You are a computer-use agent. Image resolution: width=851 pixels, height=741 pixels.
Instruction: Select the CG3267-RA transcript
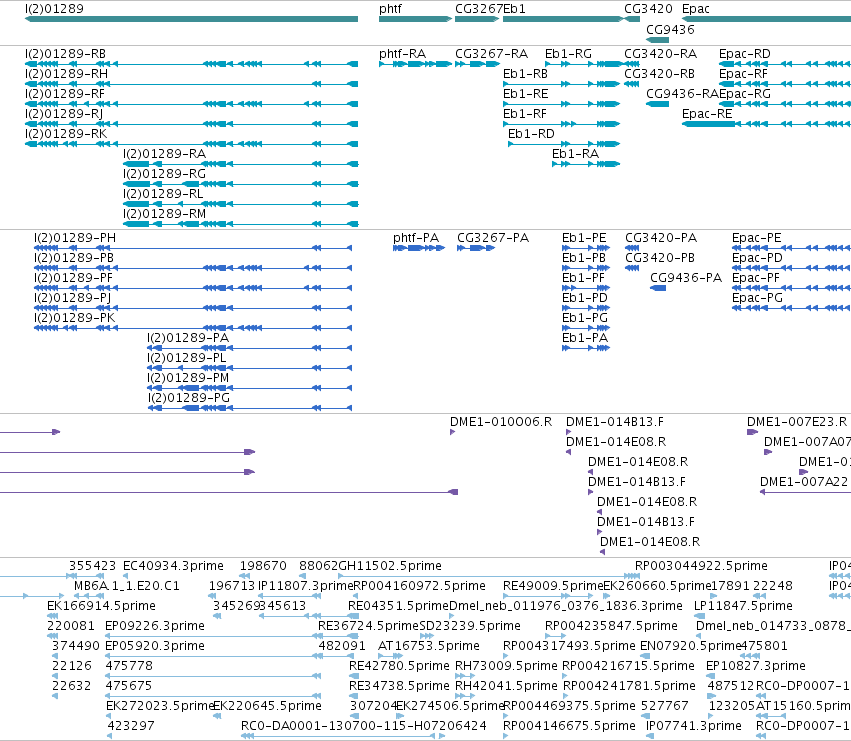(x=491, y=54)
